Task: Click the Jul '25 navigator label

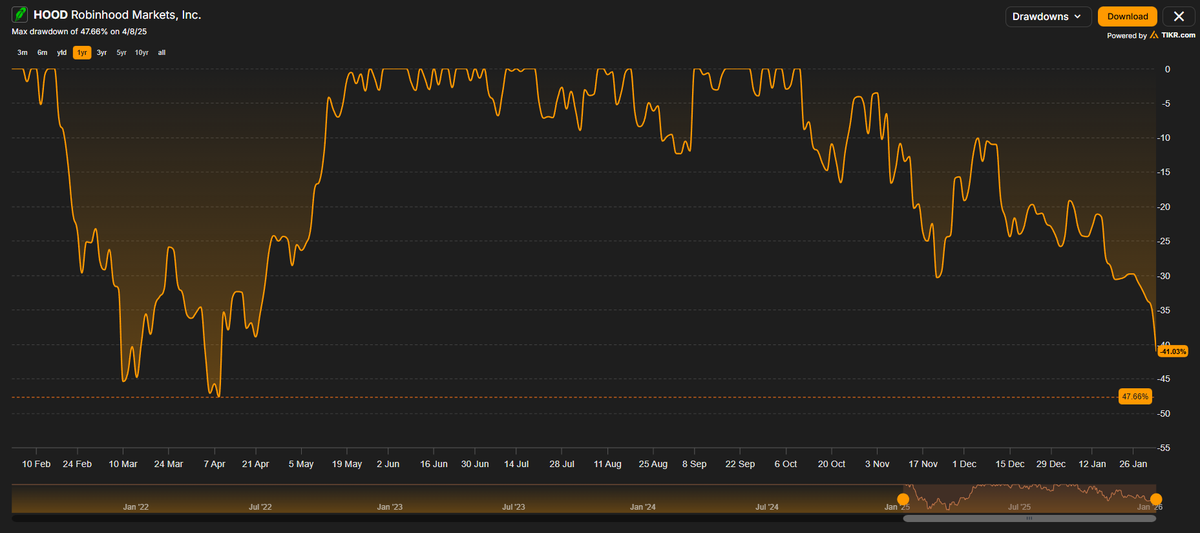Action: (x=1018, y=507)
